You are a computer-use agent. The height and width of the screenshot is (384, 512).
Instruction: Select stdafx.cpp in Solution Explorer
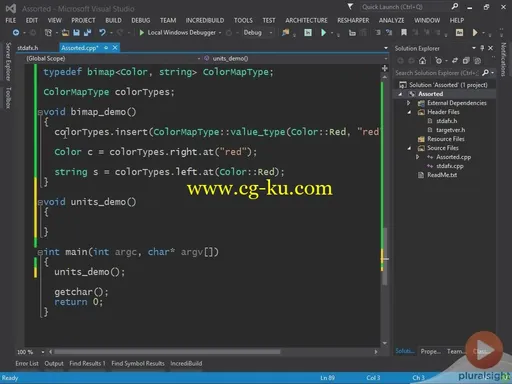[x=450, y=166]
